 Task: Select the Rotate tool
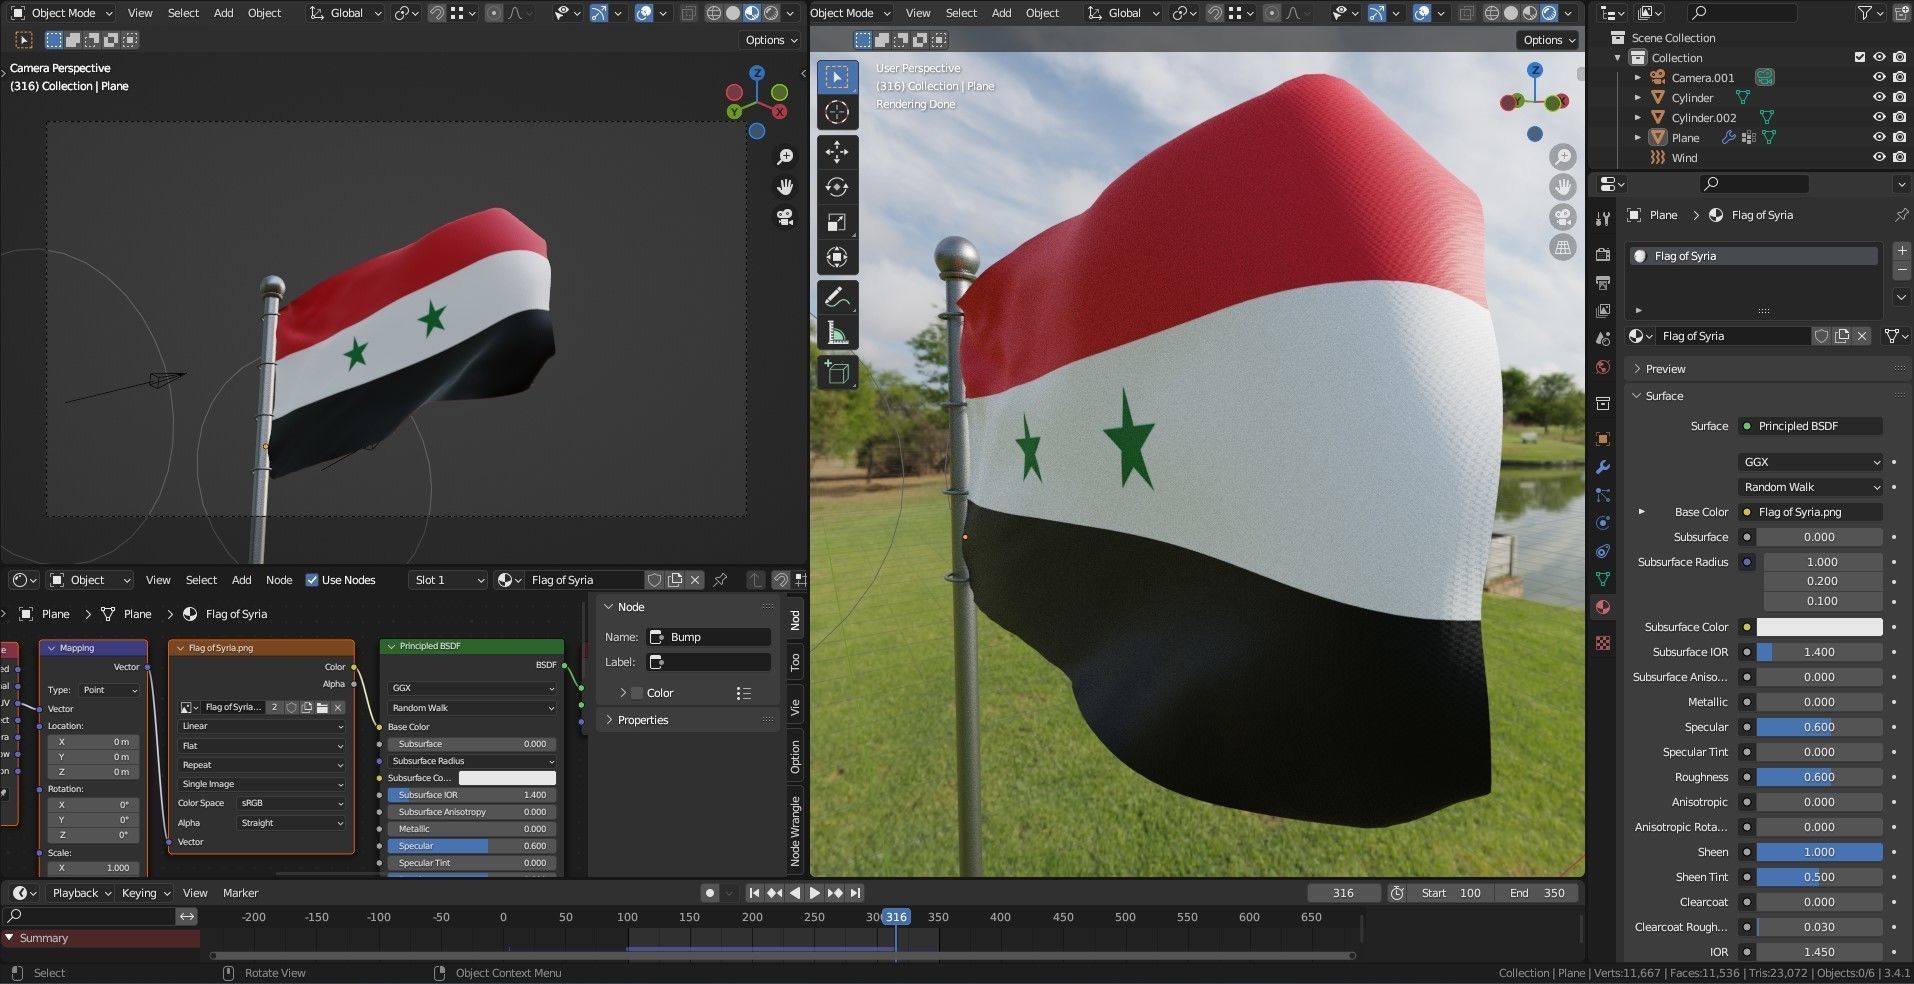click(837, 187)
